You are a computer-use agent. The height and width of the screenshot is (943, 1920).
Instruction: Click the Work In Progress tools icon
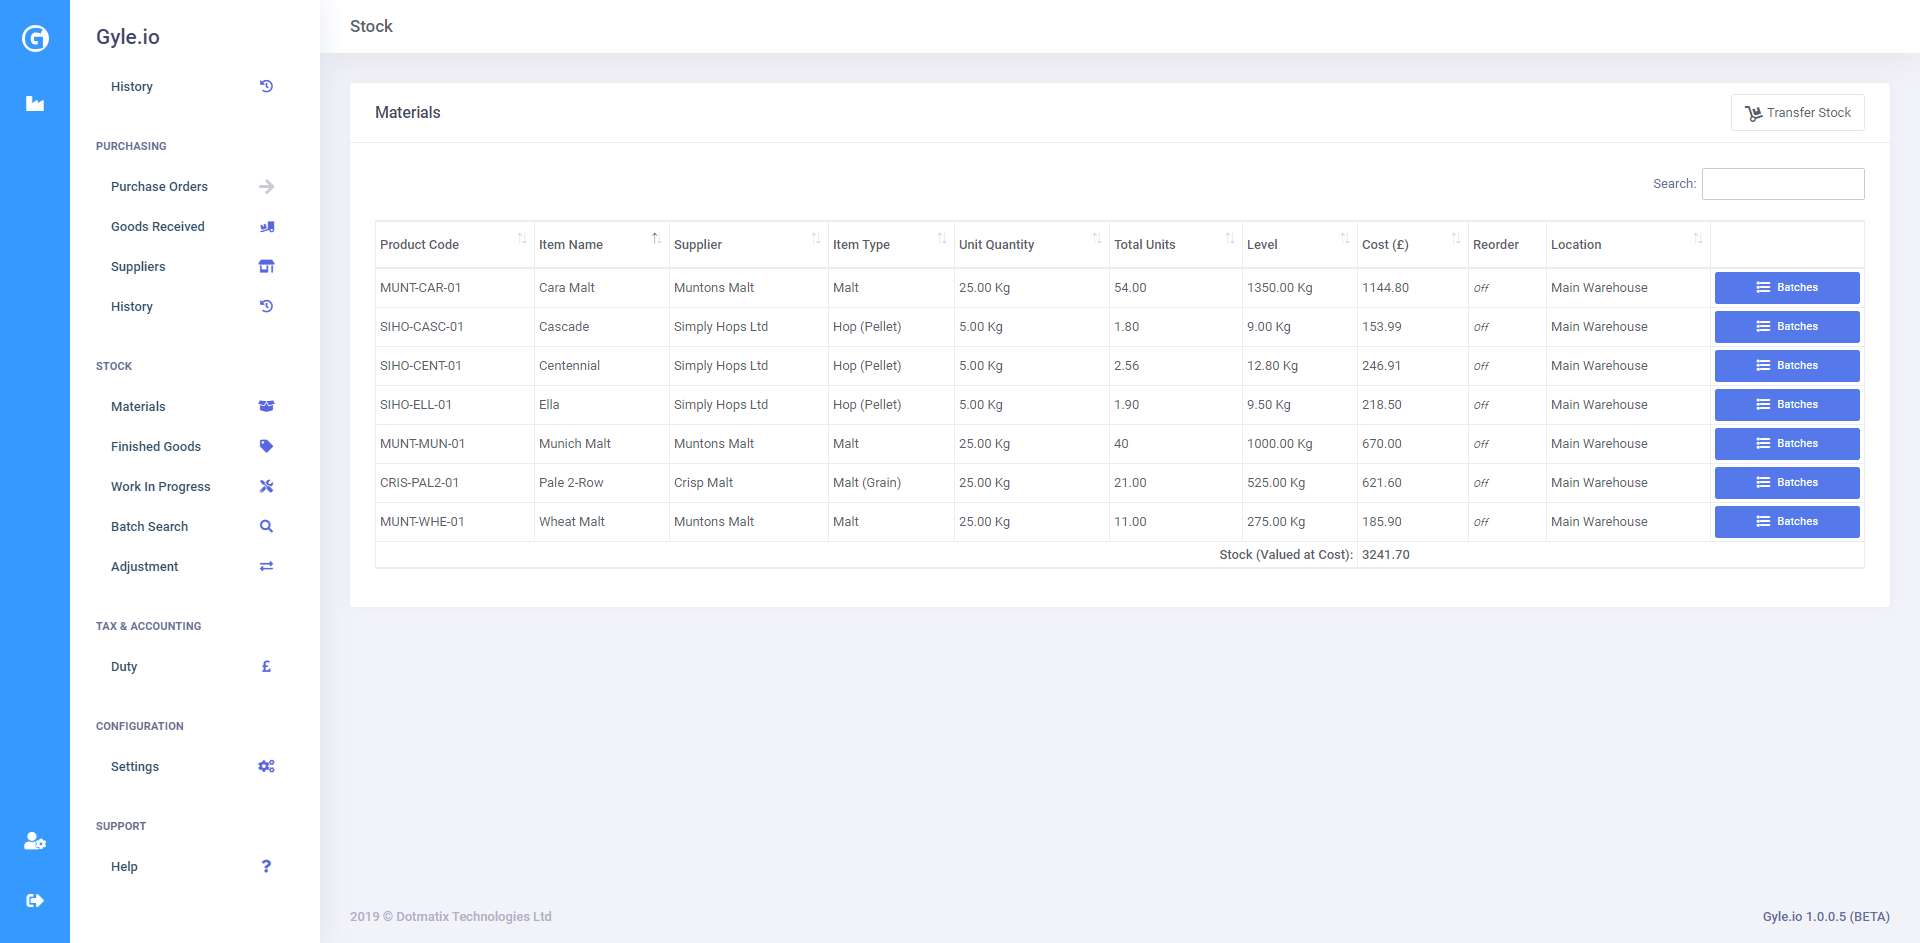266,487
